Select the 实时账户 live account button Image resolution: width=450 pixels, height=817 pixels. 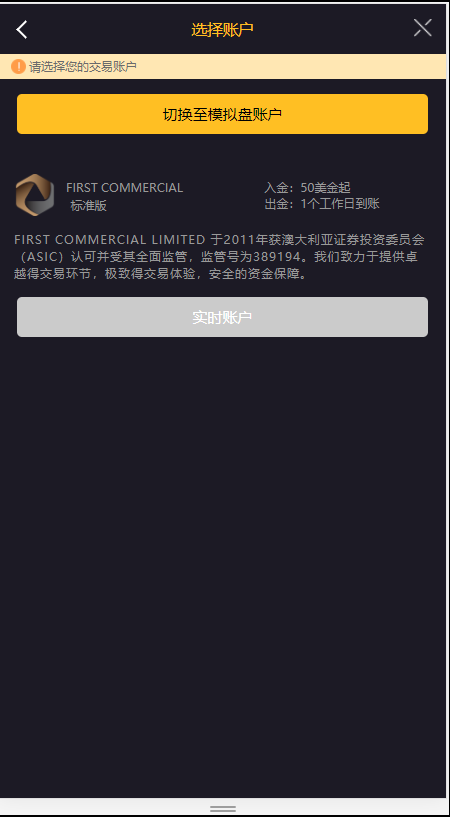(222, 317)
